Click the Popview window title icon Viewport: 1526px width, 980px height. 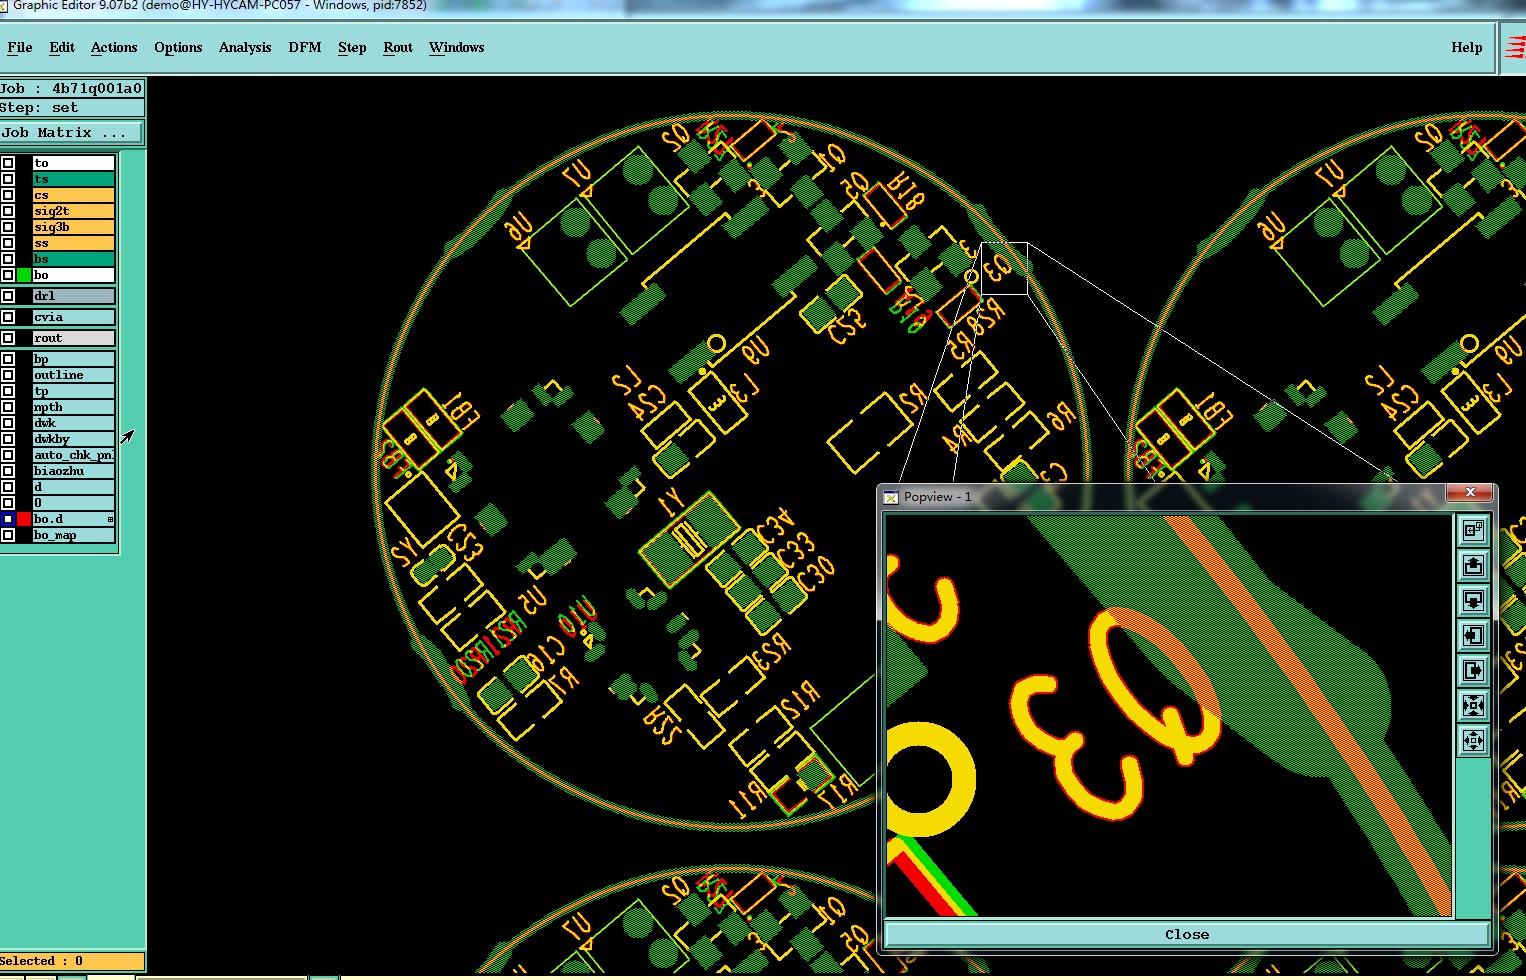892,497
